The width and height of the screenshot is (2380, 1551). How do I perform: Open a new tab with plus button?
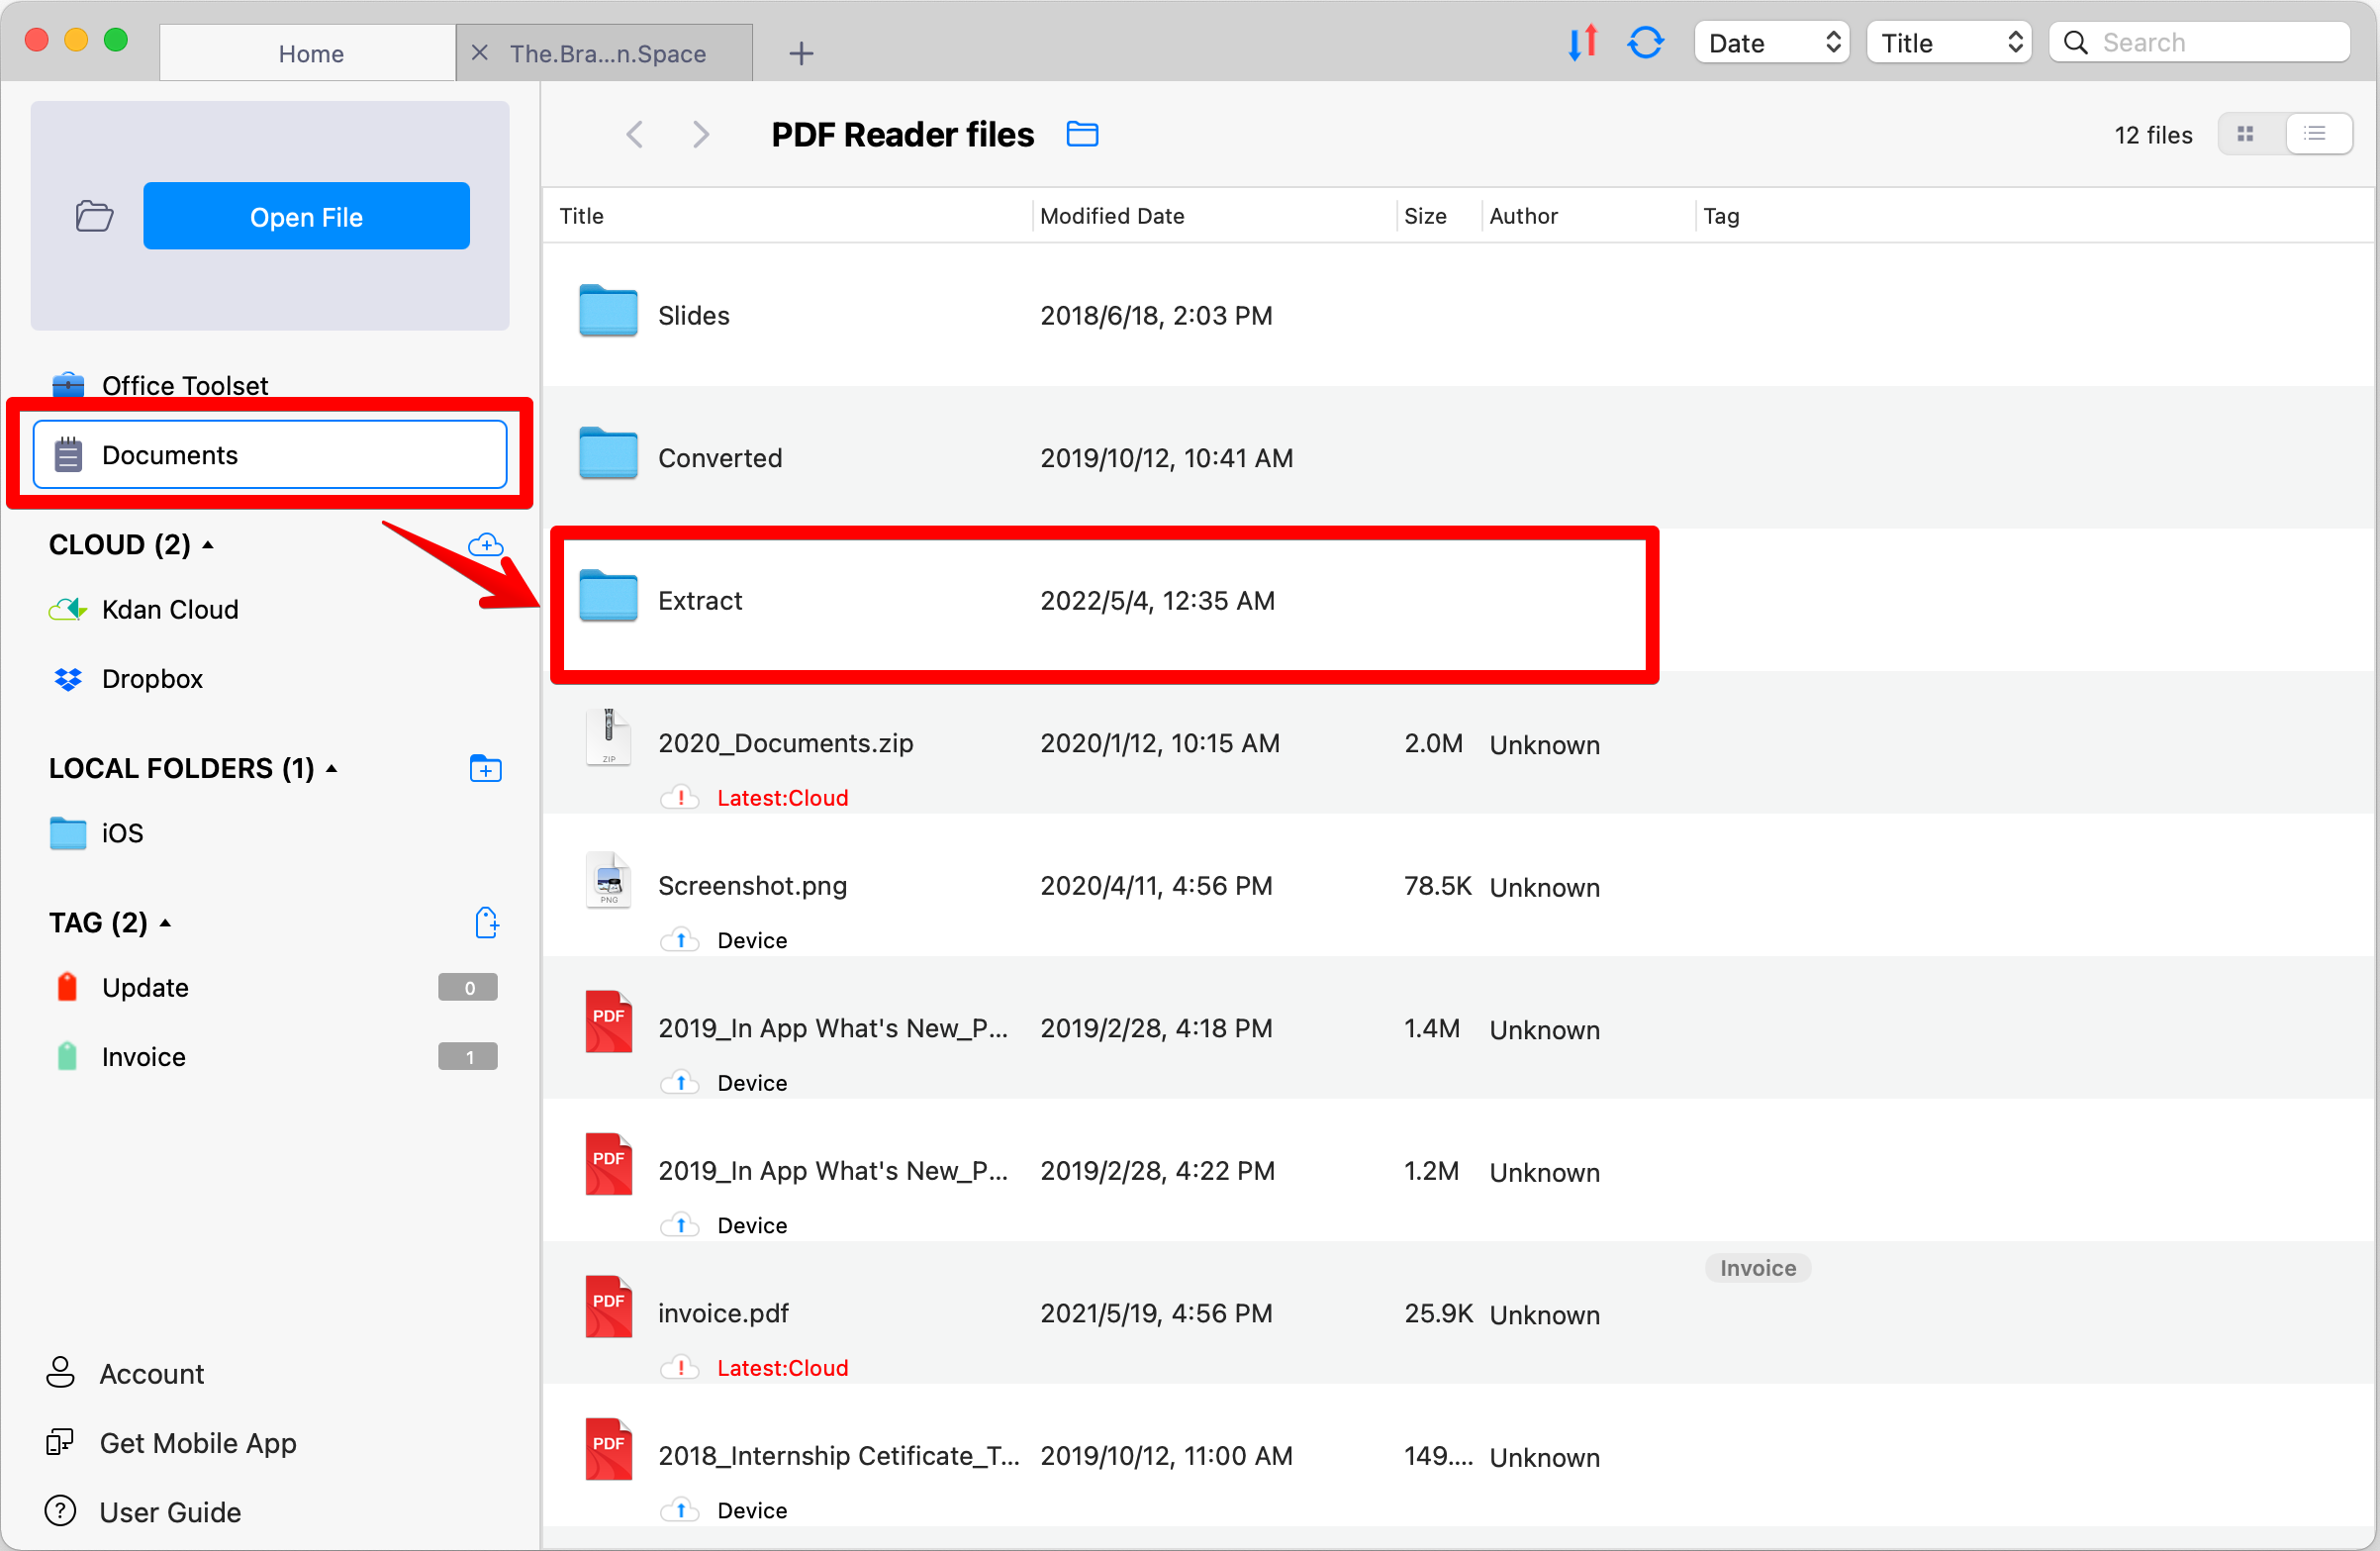(801, 53)
